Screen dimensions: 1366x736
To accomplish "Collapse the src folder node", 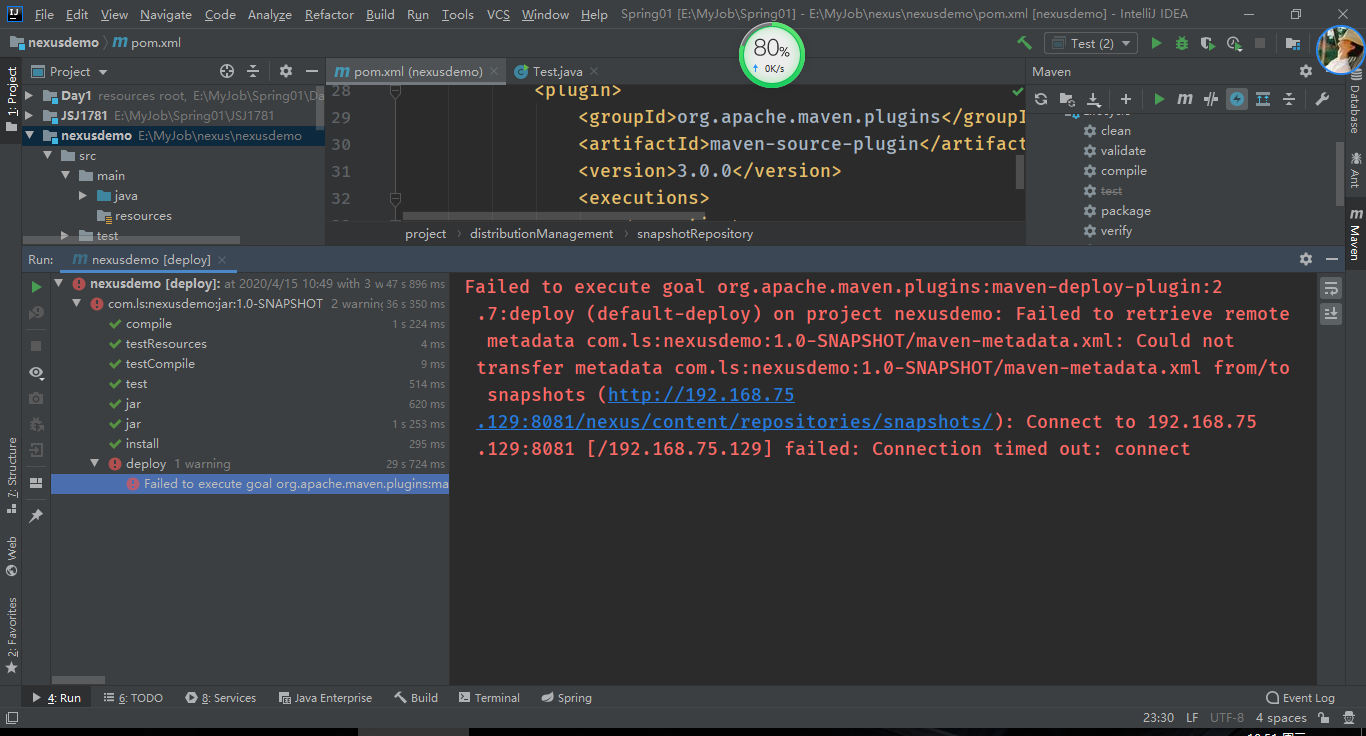I will click(x=47, y=156).
